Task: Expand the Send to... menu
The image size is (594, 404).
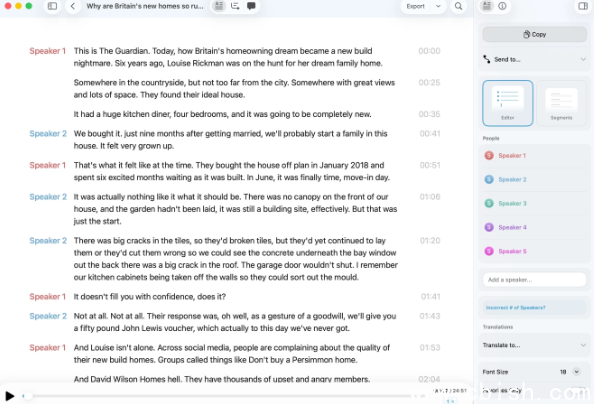Action: click(535, 59)
